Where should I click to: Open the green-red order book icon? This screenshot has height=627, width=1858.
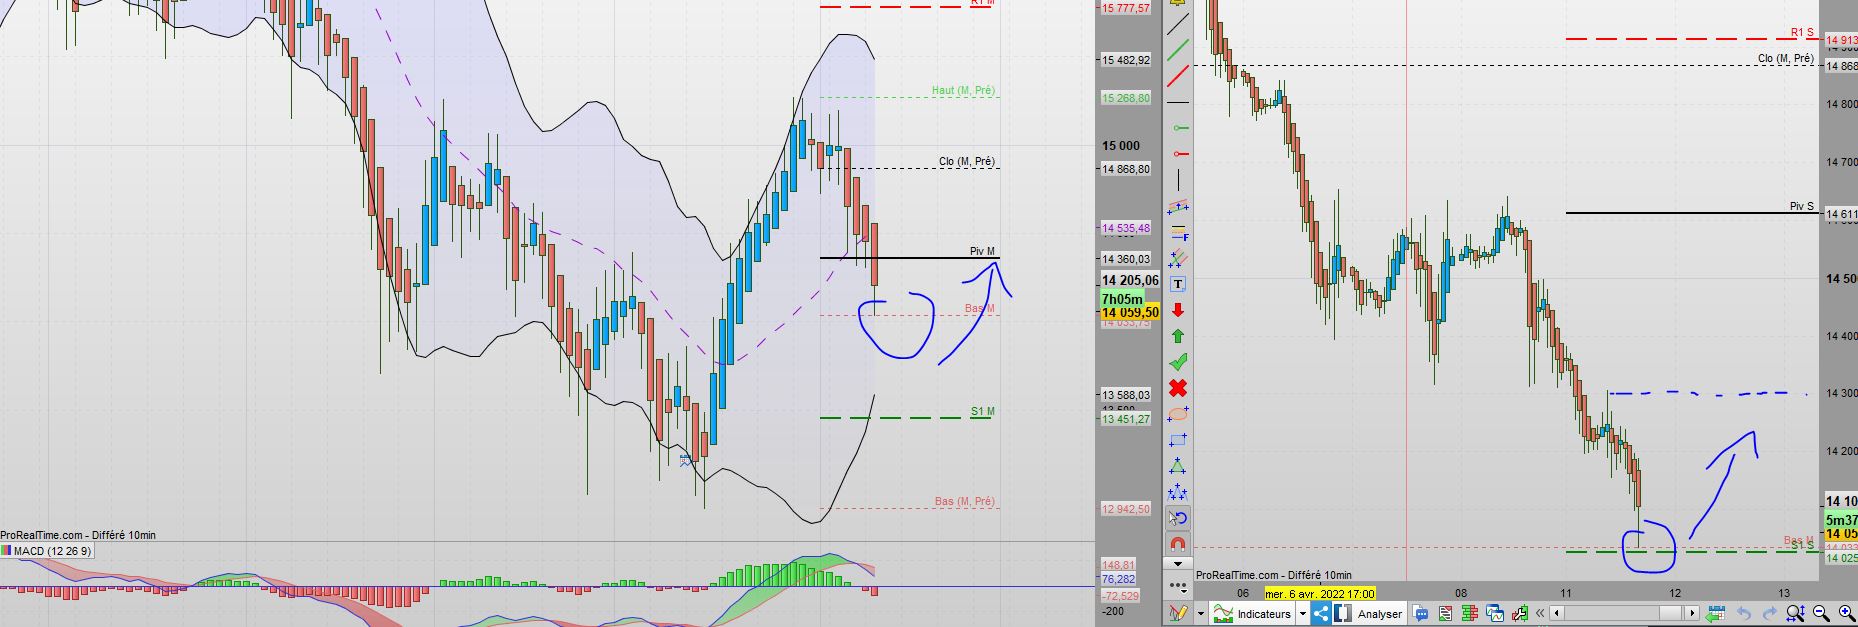pos(1470,613)
